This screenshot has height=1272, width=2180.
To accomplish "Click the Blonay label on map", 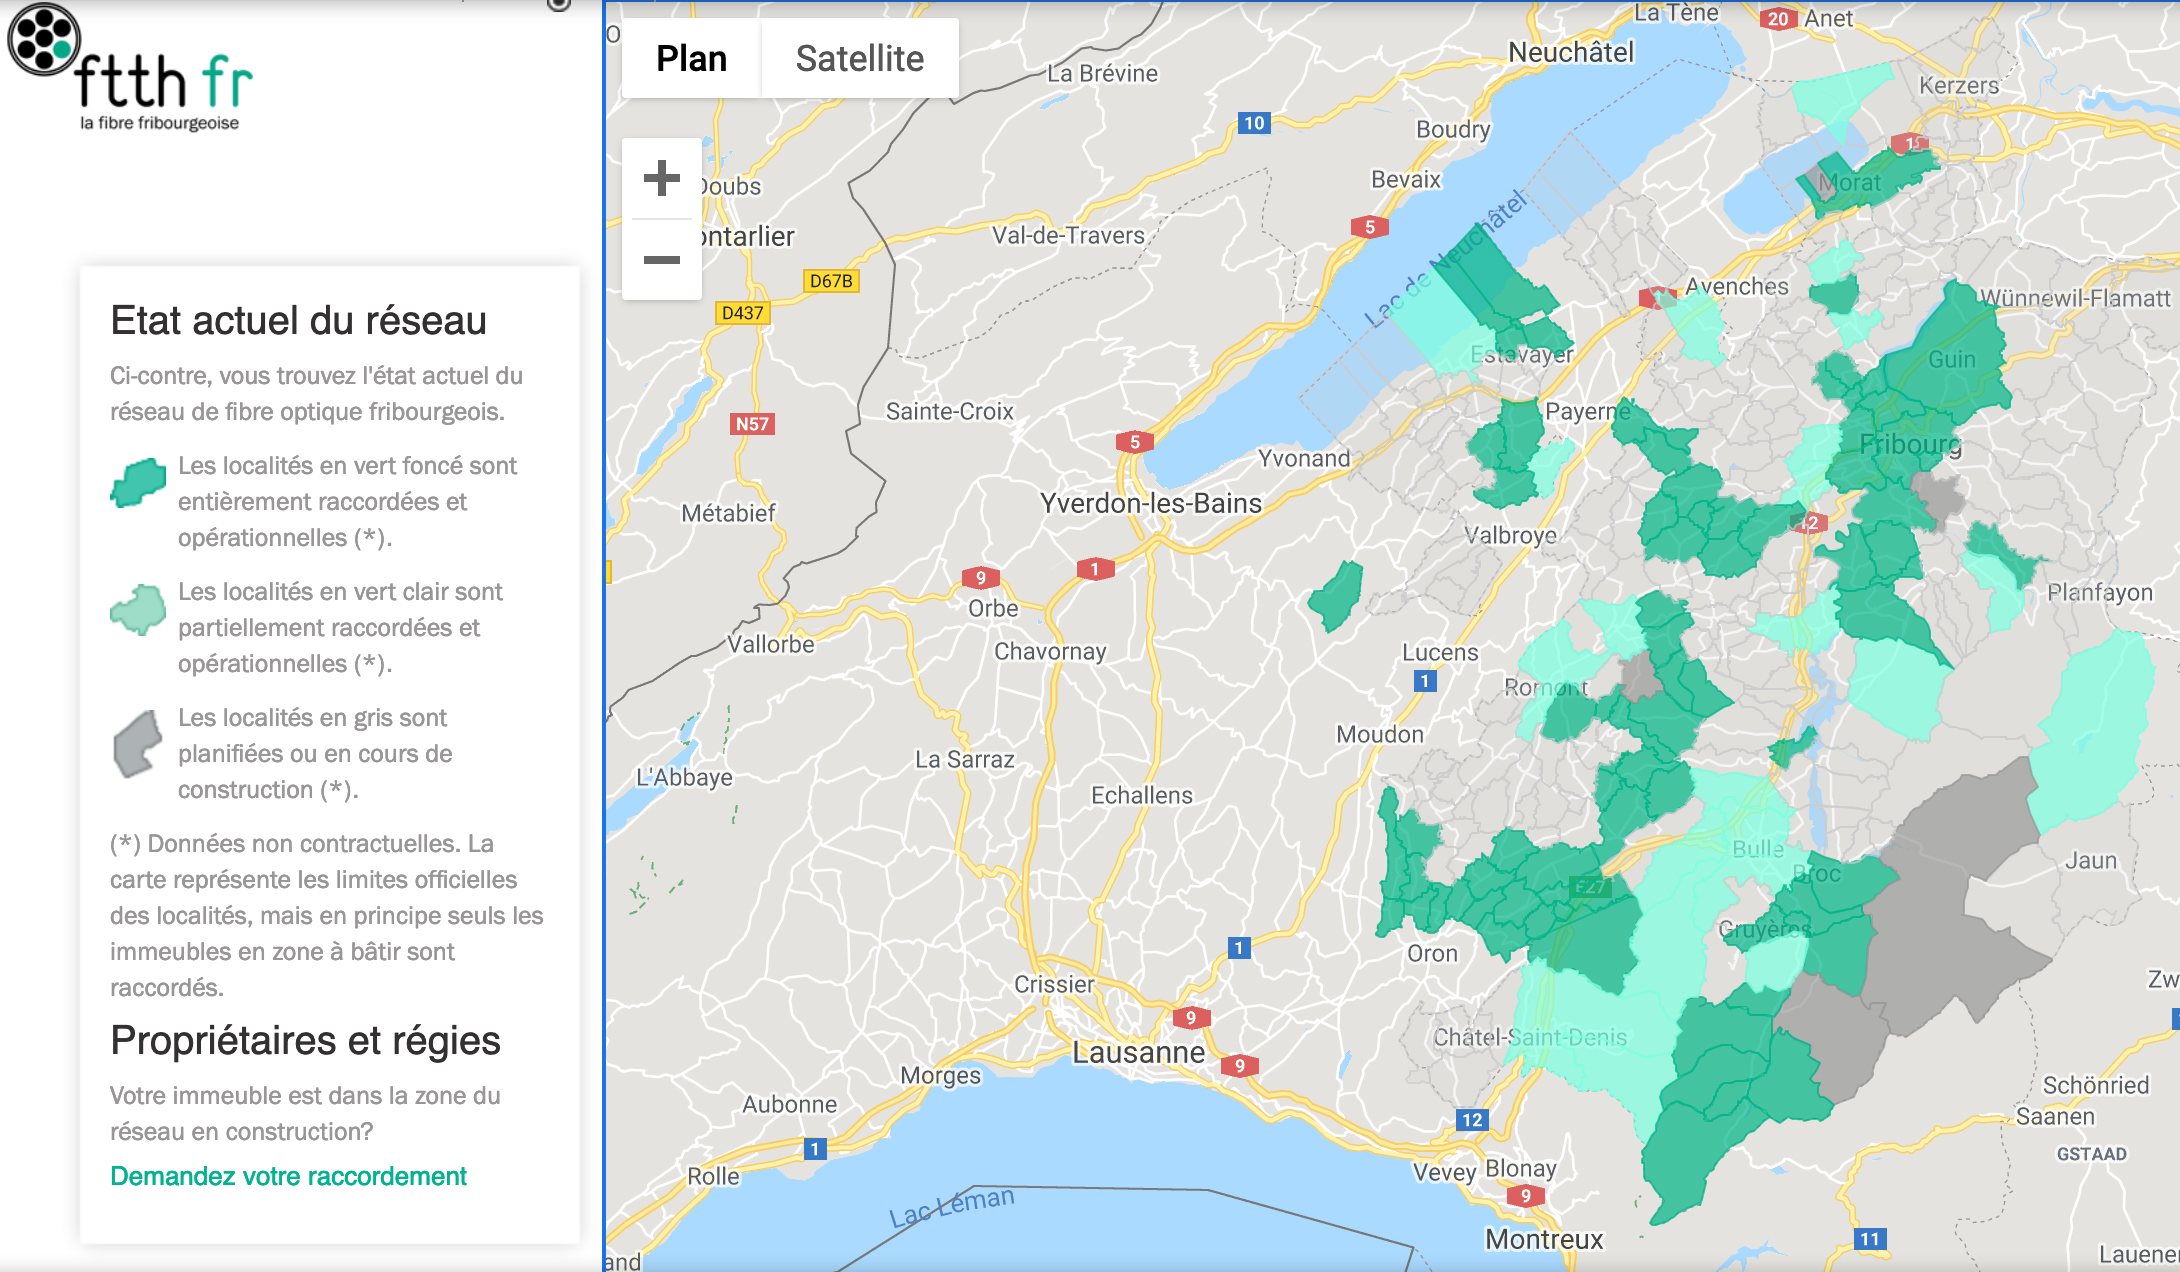I will click(1520, 1168).
